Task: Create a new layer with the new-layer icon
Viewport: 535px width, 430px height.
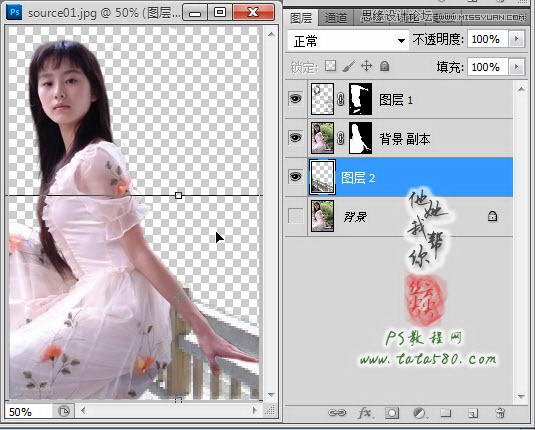Action: 473,413
